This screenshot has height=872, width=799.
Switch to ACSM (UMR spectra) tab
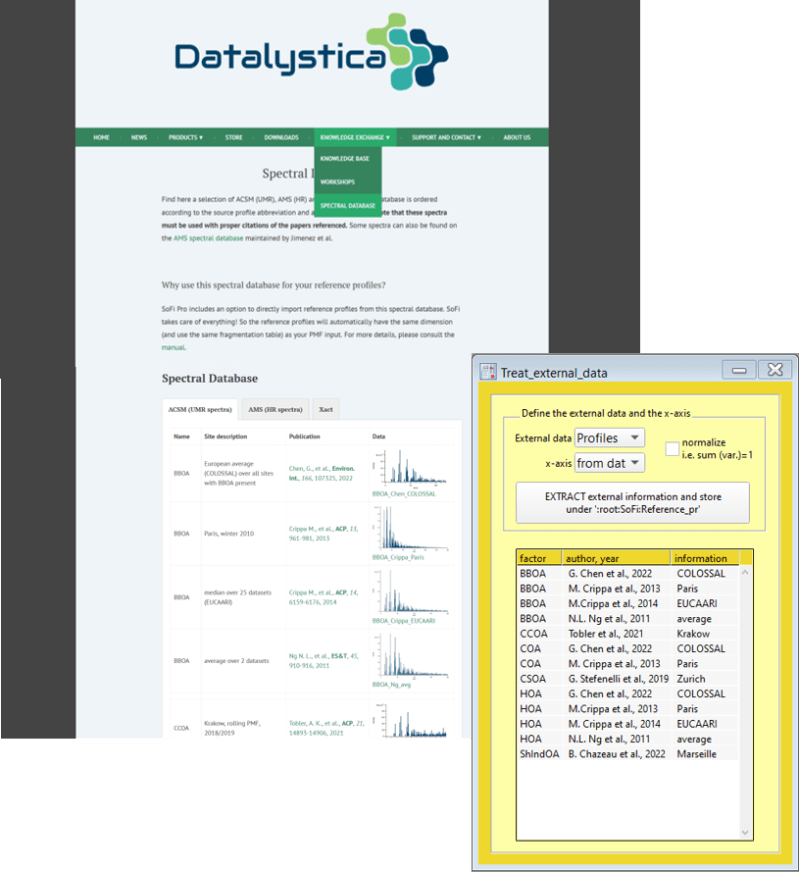(200, 409)
